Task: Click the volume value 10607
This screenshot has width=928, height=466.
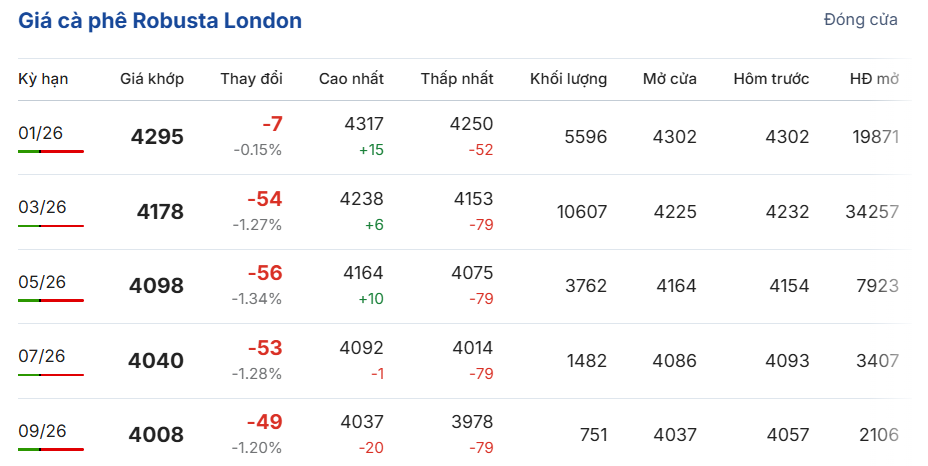Action: tap(581, 212)
